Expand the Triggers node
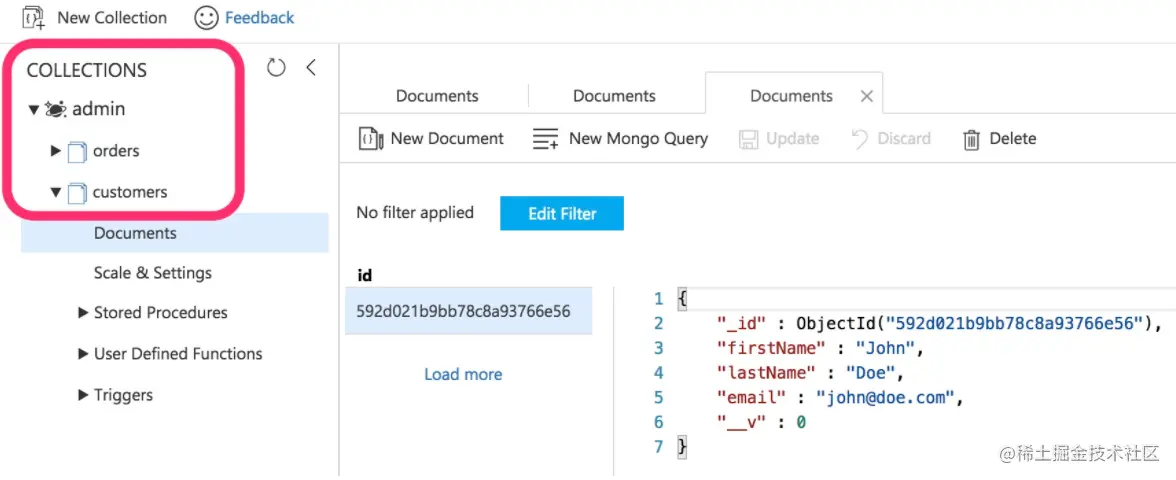This screenshot has width=1176, height=480. (83, 394)
